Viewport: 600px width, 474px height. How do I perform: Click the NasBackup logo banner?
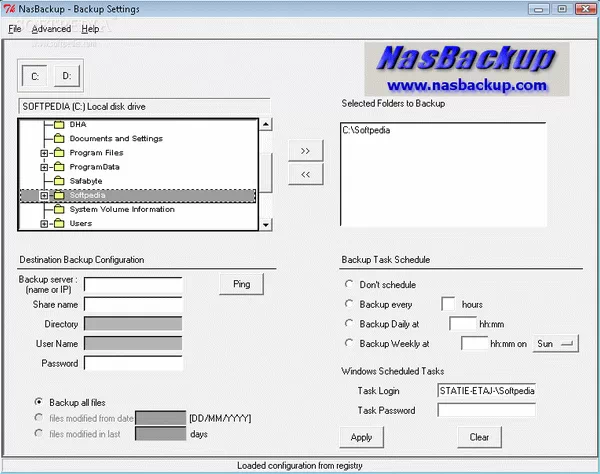(467, 69)
